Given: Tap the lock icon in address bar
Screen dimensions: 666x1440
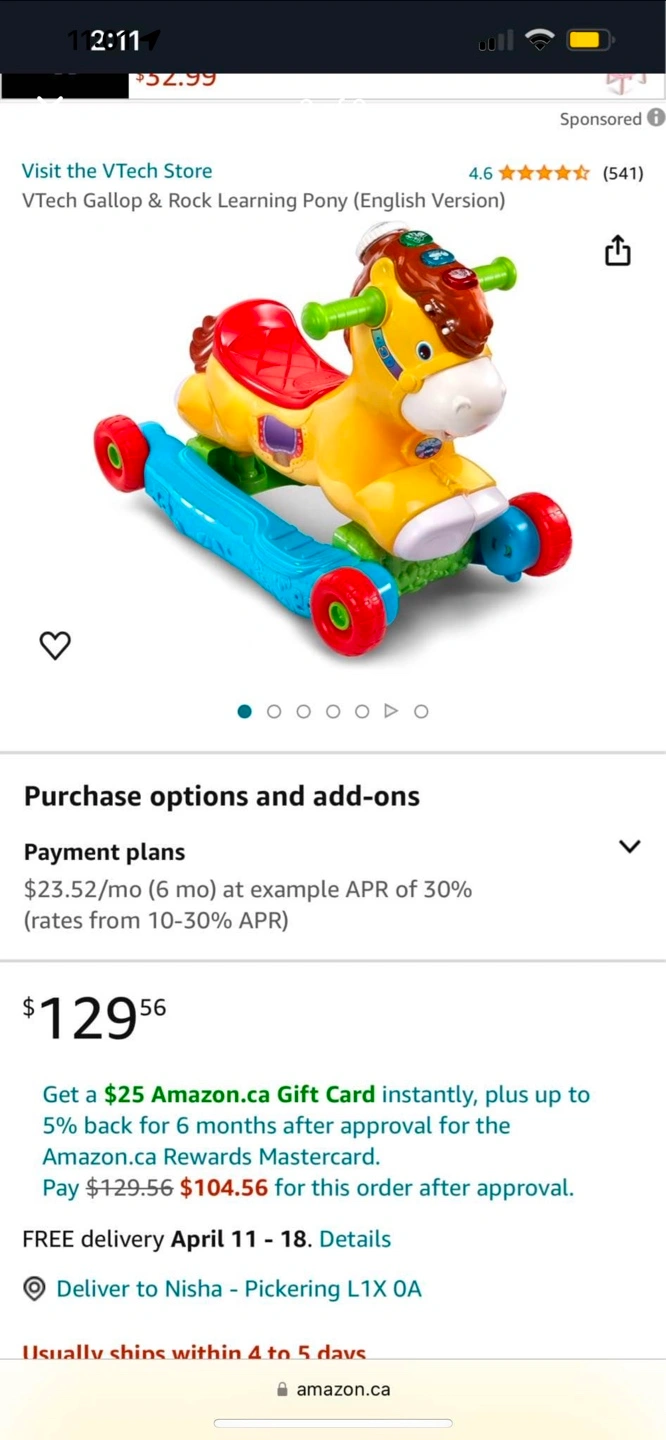Looking at the screenshot, I should click(282, 1389).
